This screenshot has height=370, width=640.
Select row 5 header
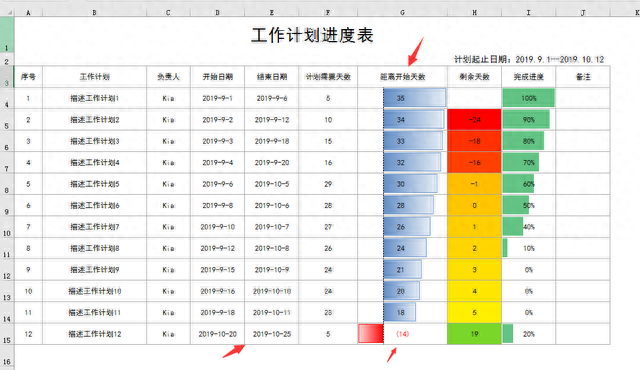click(x=7, y=120)
